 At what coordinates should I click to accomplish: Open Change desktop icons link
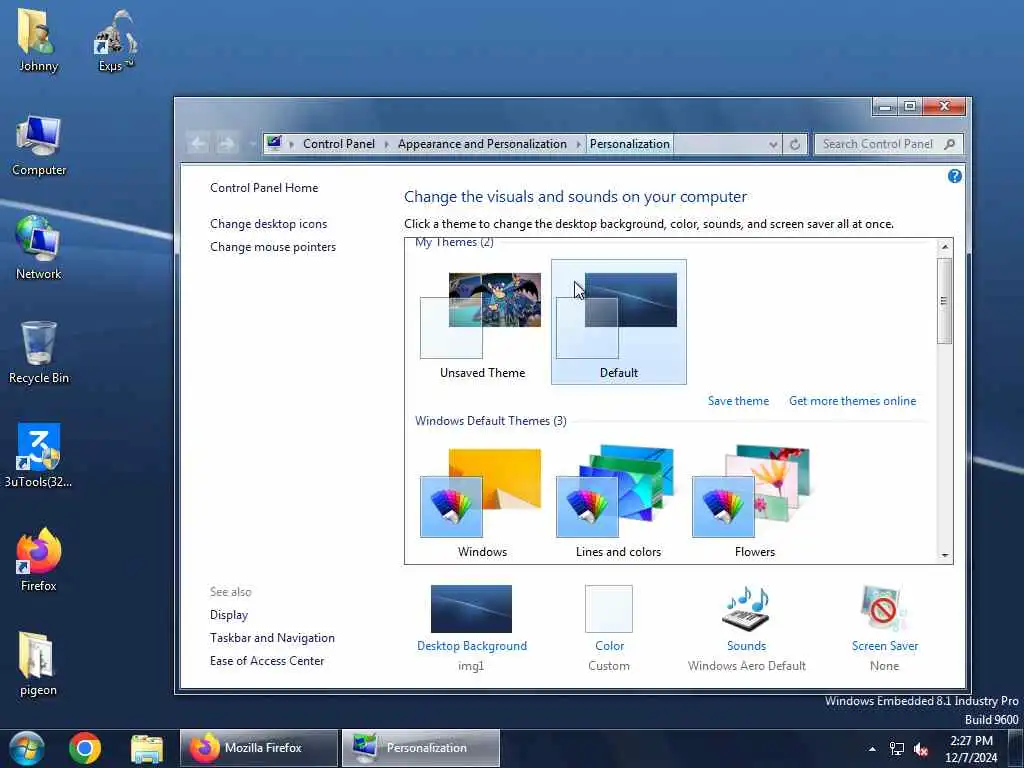[268, 223]
